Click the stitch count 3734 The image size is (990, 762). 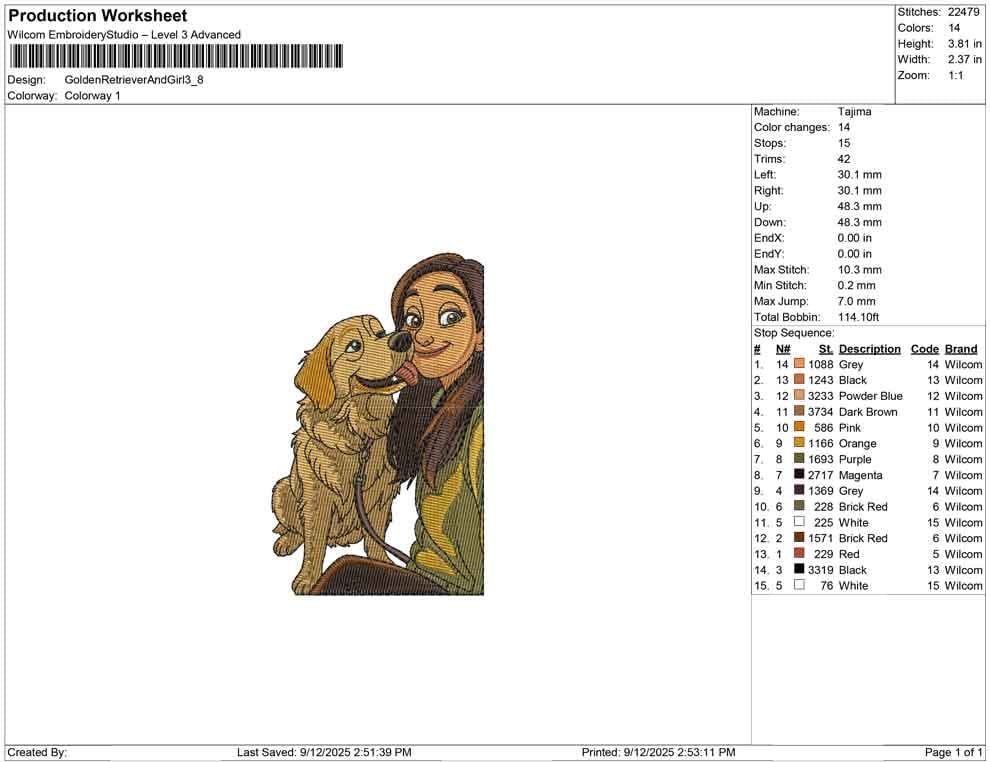(x=821, y=412)
